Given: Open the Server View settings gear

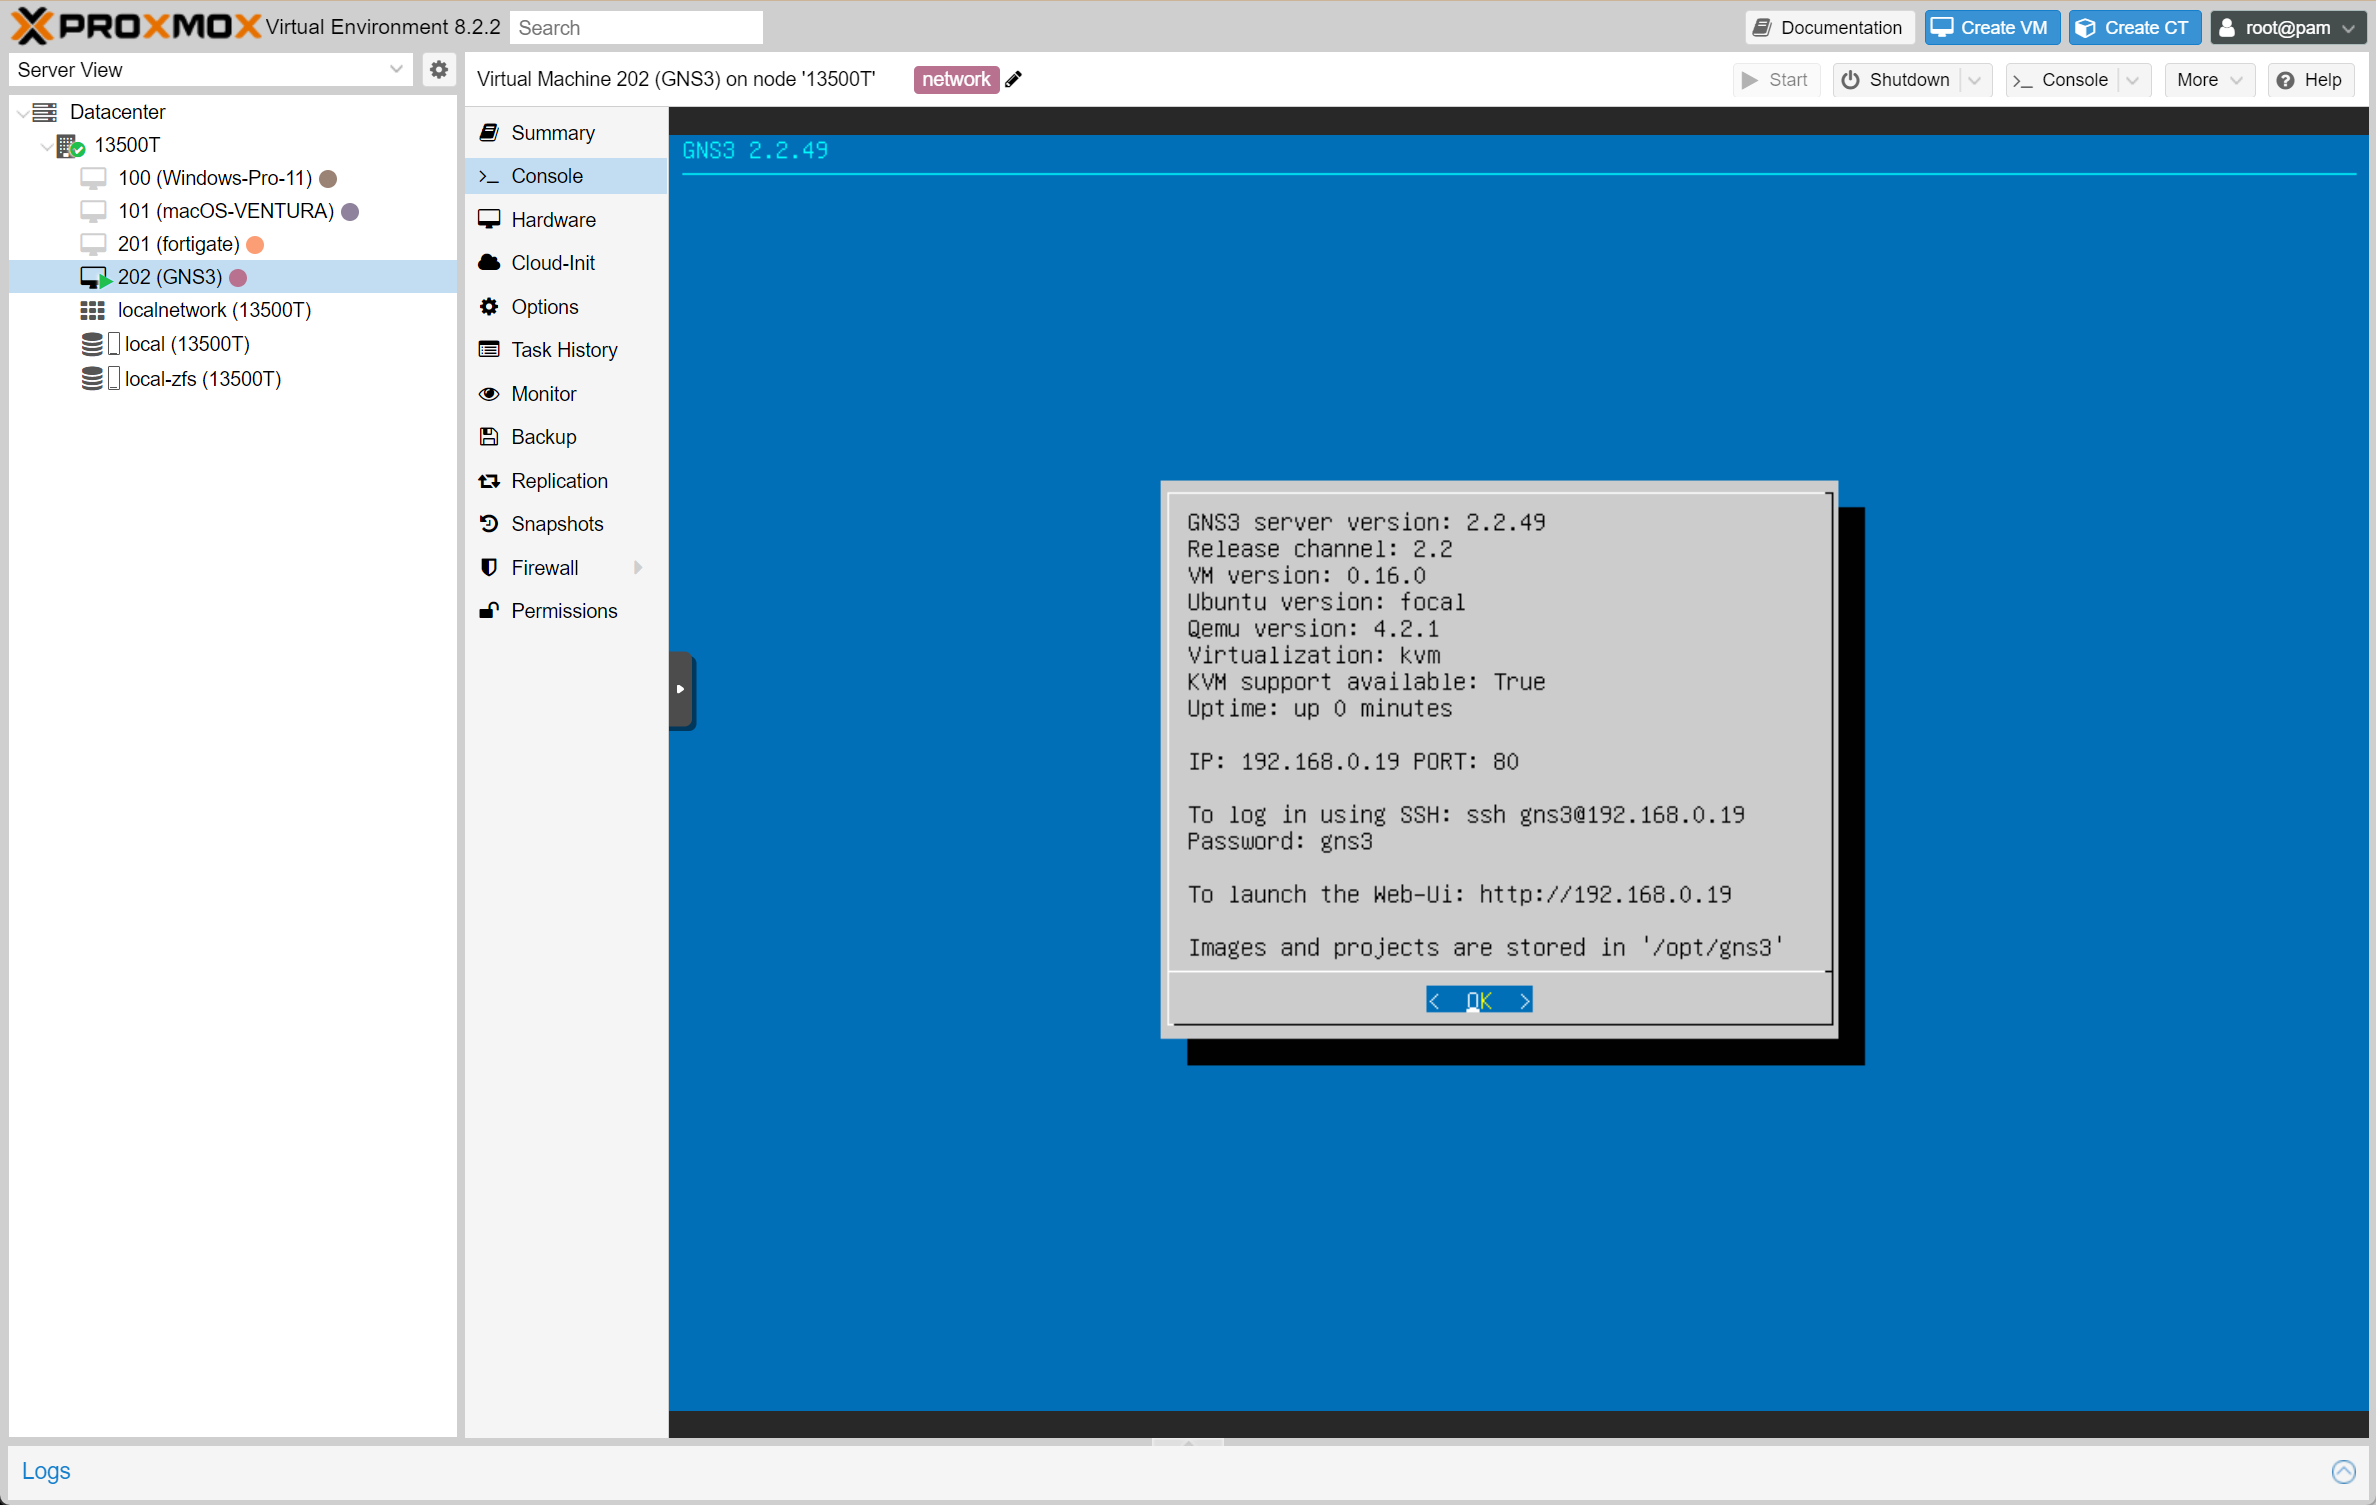Looking at the screenshot, I should pos(438,70).
